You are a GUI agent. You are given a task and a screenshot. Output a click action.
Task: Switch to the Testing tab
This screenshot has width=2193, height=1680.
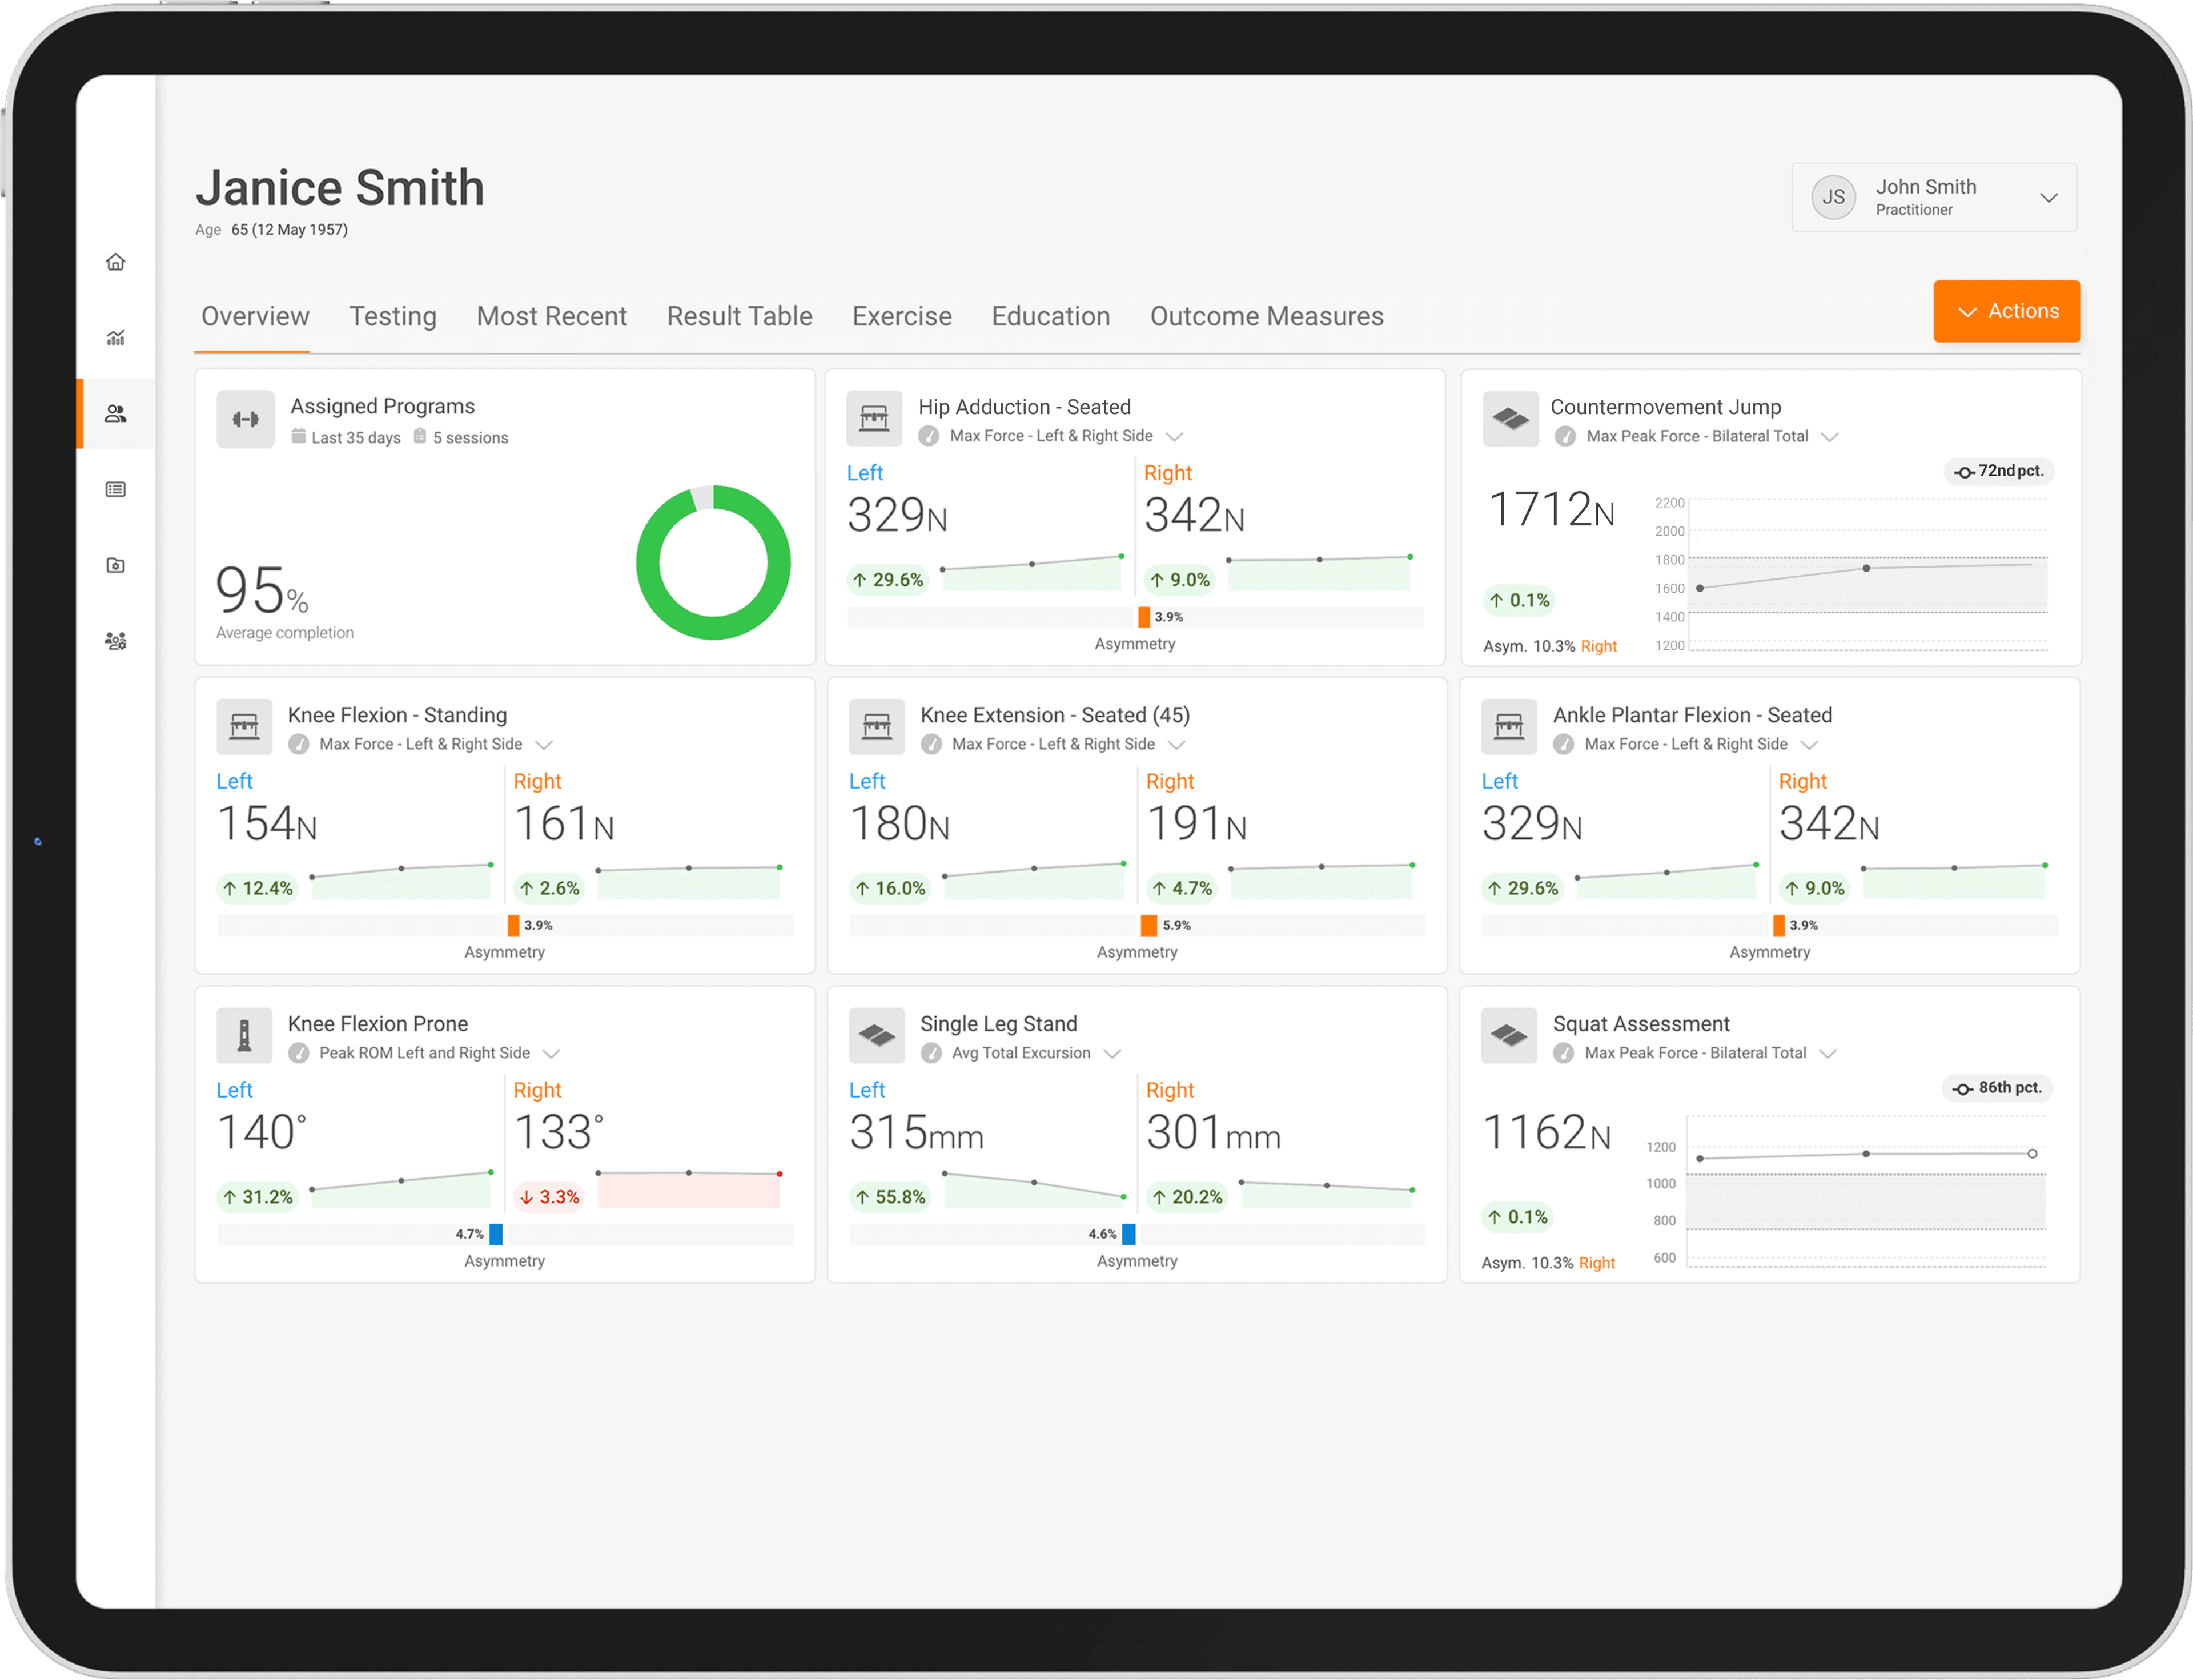tap(393, 317)
